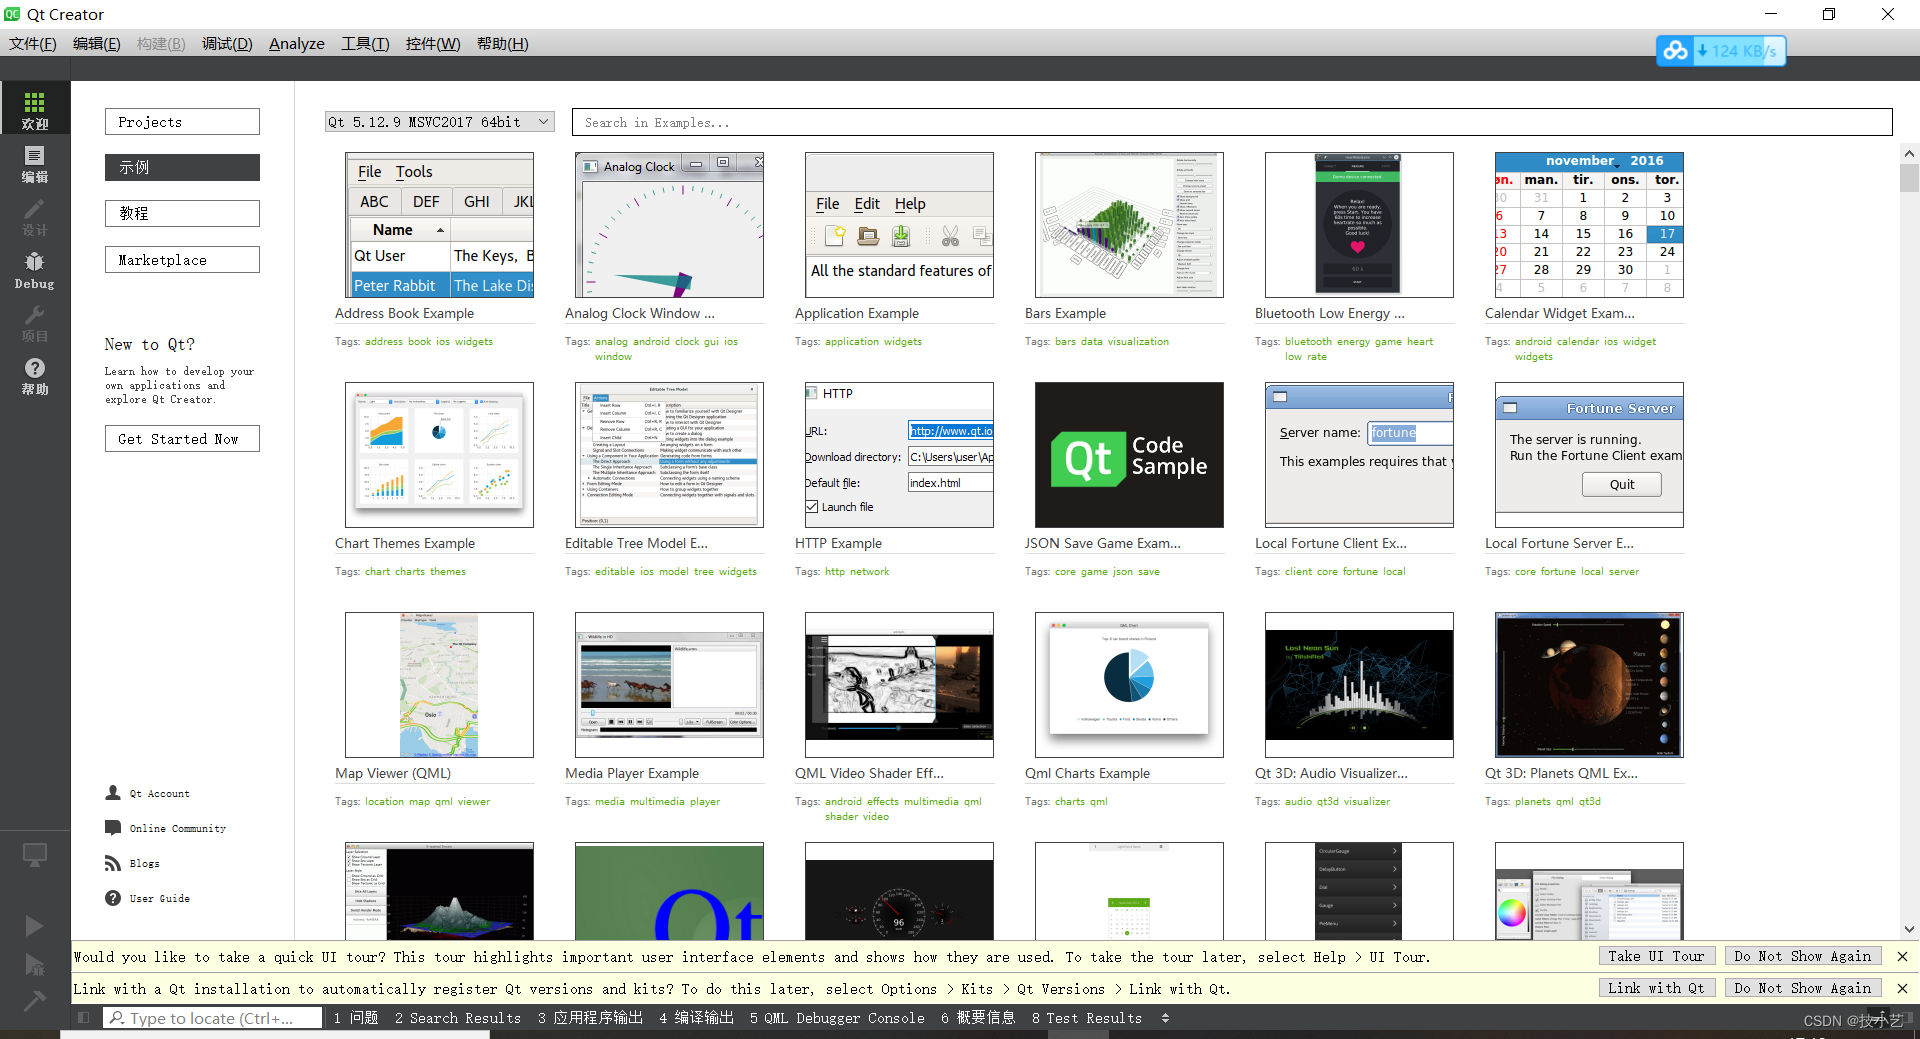
Task: Open the Bars Example thumbnail
Action: [1129, 225]
